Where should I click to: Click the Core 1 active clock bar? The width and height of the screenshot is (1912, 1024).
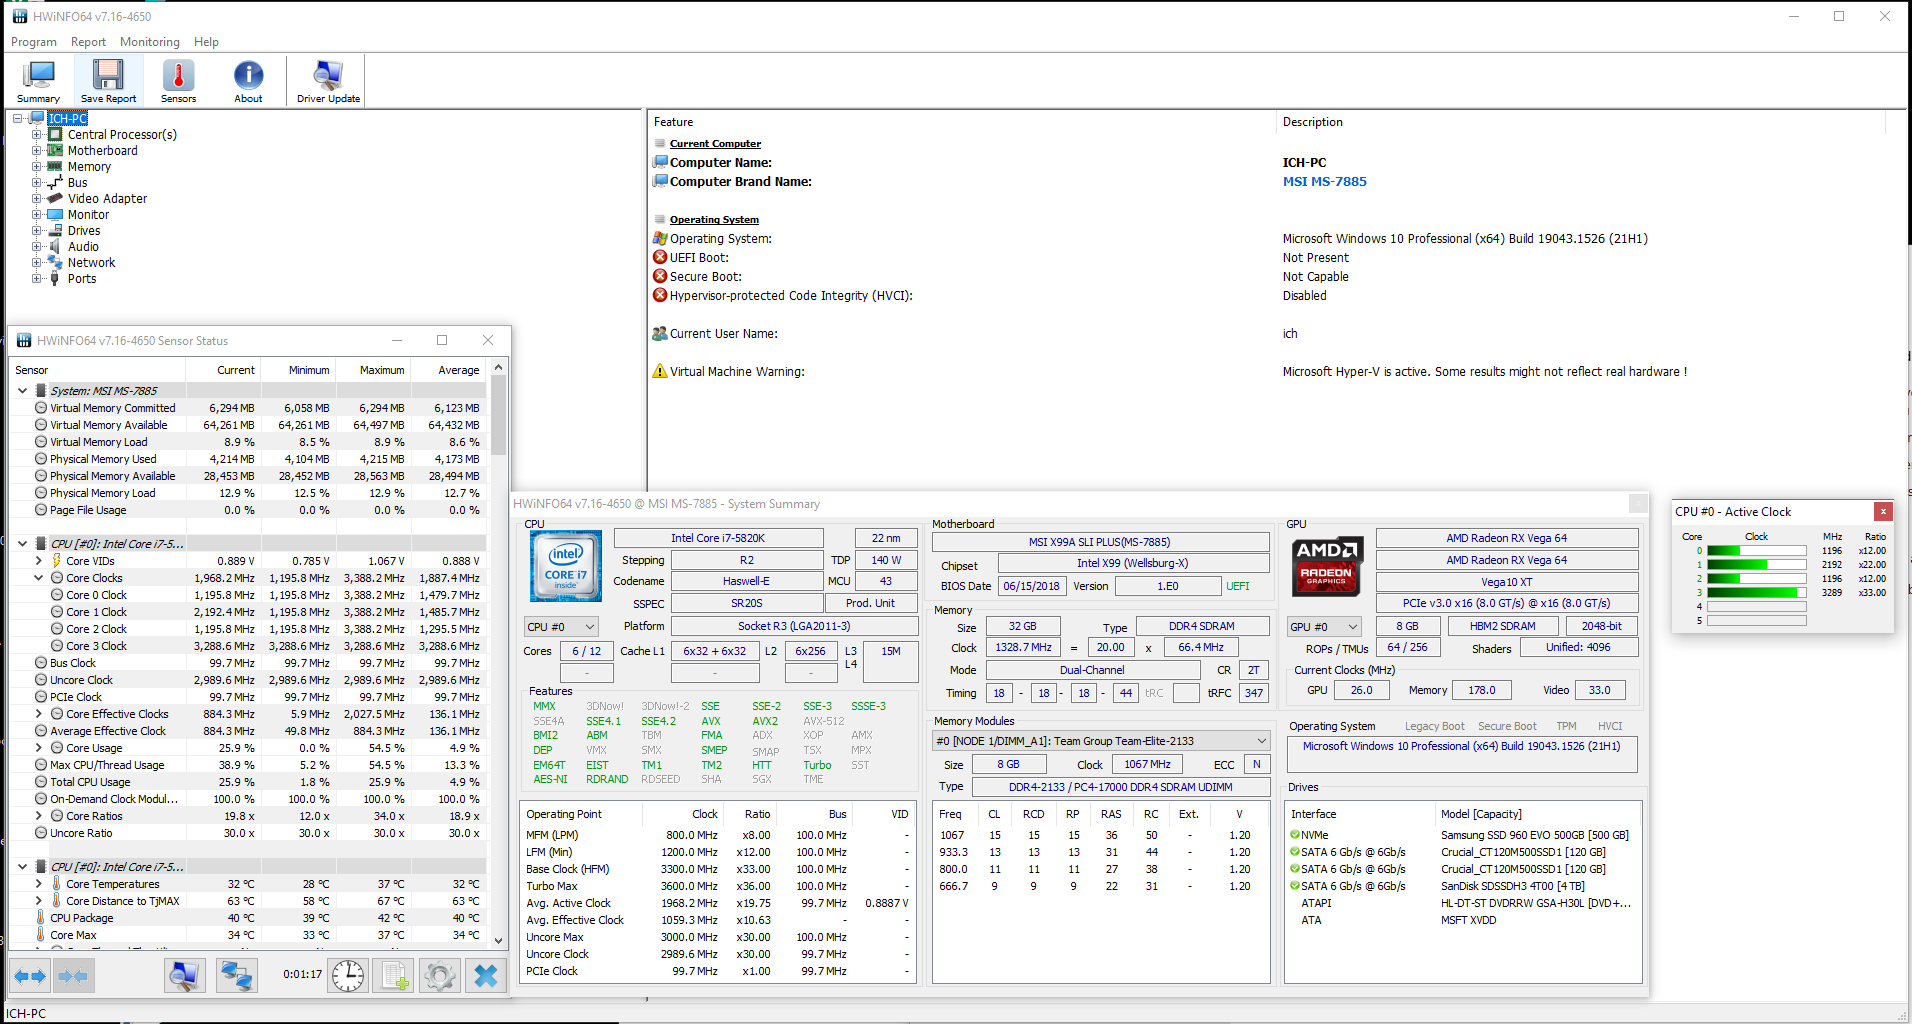[1756, 565]
